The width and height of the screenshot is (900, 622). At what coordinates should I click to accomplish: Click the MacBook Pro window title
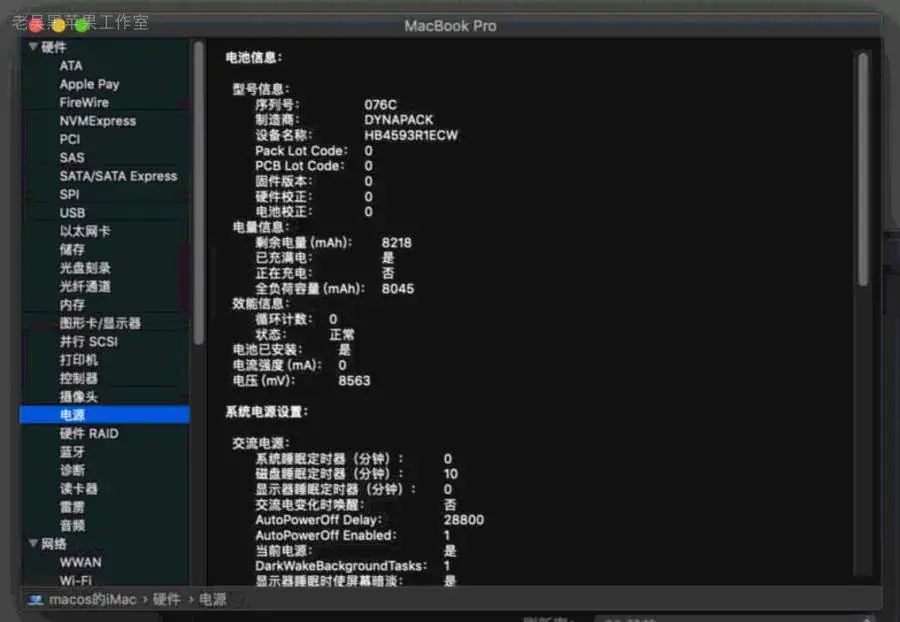451,26
